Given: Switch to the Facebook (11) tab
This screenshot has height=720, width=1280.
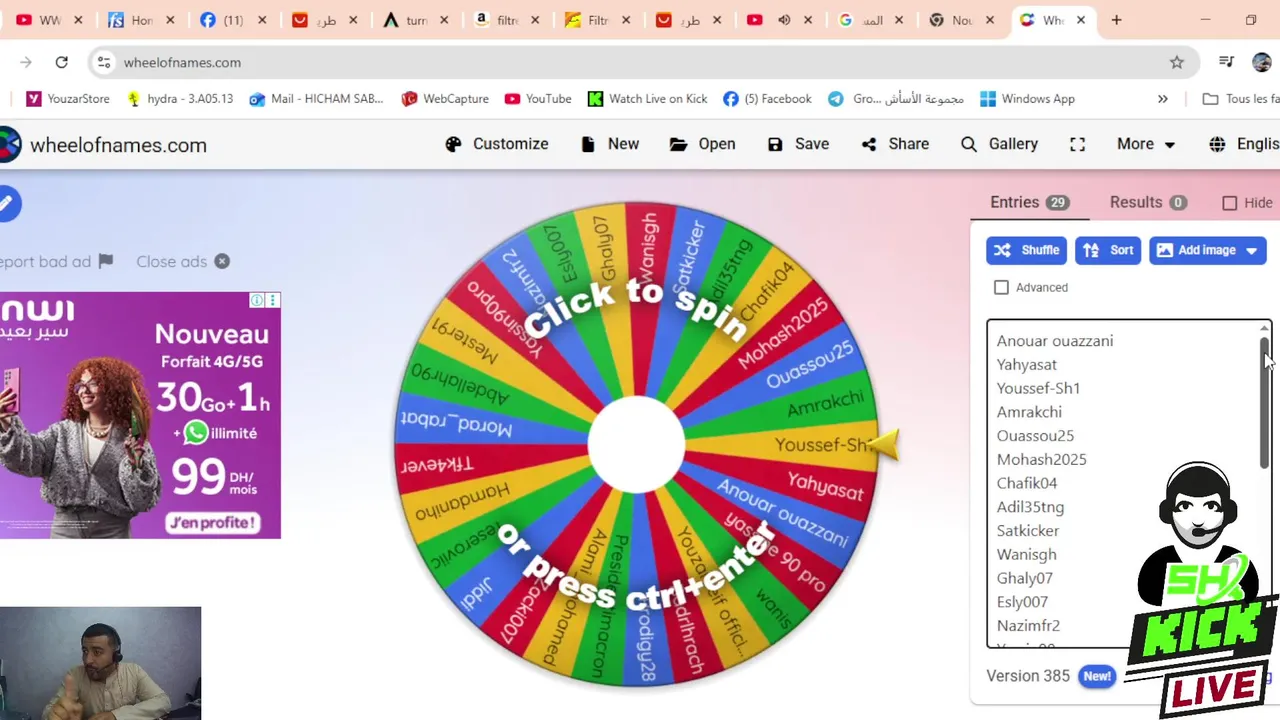Looking at the screenshot, I should pyautogui.click(x=233, y=20).
